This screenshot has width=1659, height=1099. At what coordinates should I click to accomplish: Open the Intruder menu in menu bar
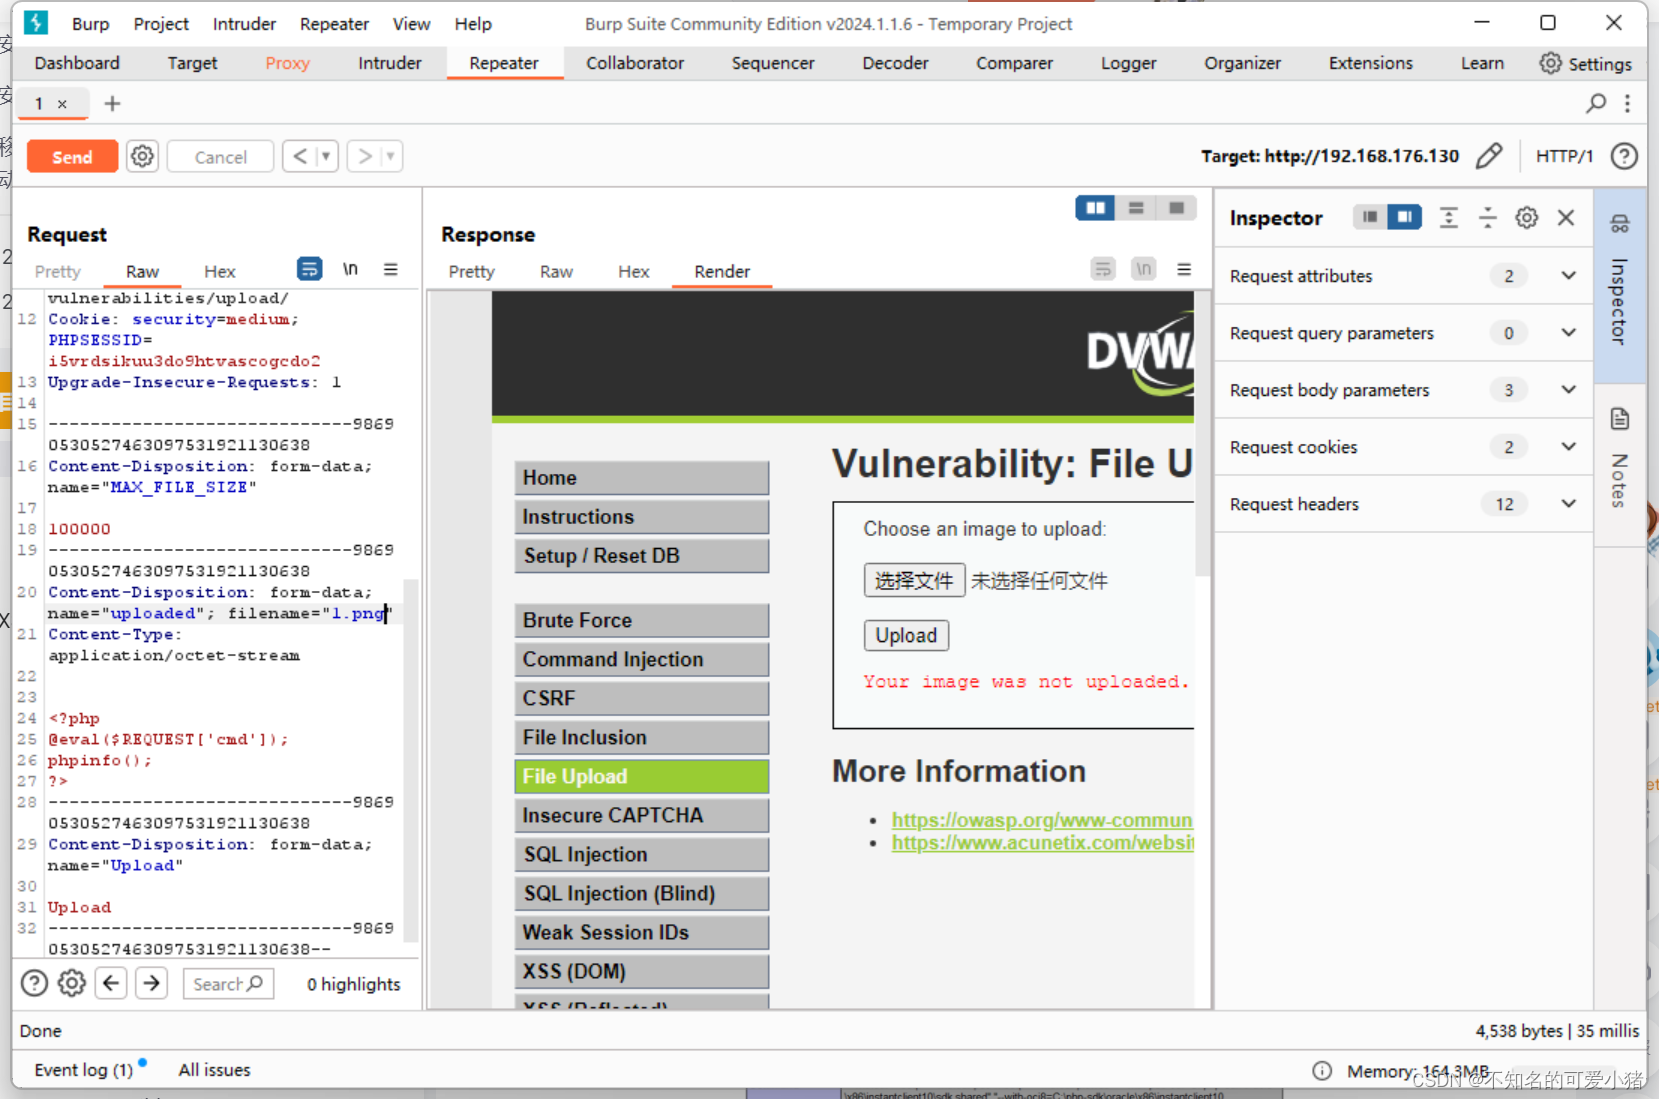click(244, 24)
